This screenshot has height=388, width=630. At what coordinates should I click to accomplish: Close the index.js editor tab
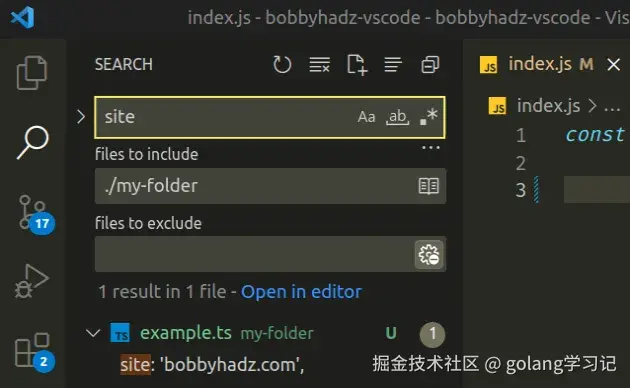[x=614, y=64]
